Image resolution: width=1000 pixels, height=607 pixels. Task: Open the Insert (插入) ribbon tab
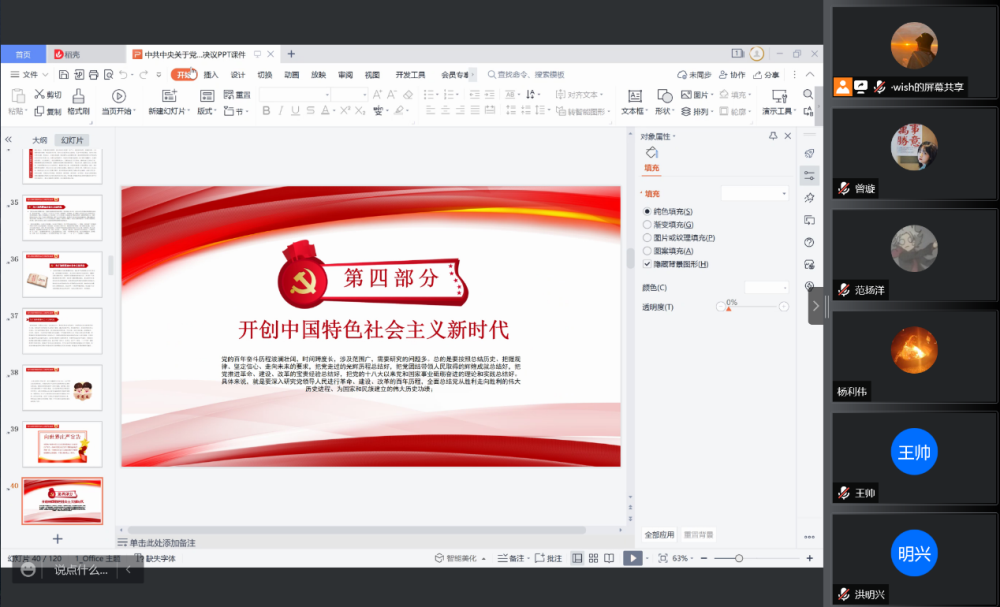(x=211, y=75)
